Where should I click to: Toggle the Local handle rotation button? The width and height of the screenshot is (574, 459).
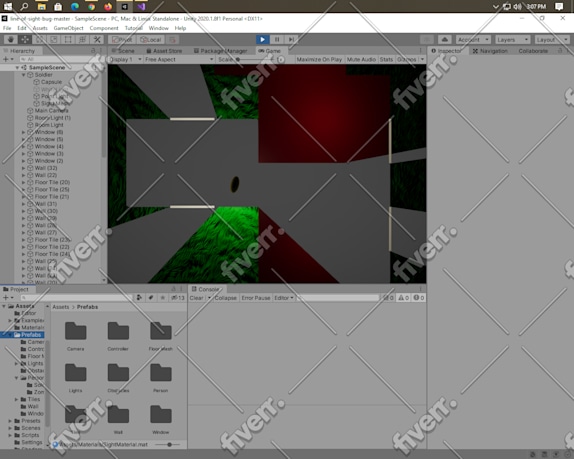click(x=151, y=40)
